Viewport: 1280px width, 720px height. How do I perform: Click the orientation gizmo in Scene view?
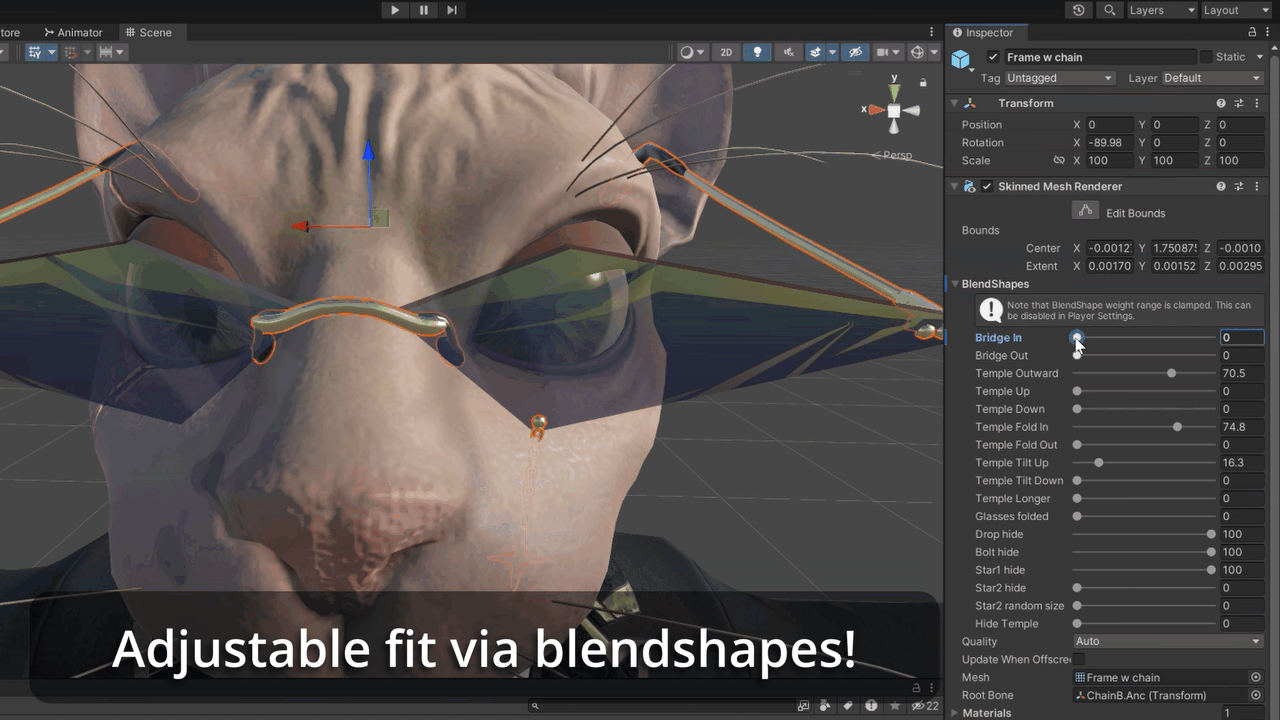(x=894, y=110)
